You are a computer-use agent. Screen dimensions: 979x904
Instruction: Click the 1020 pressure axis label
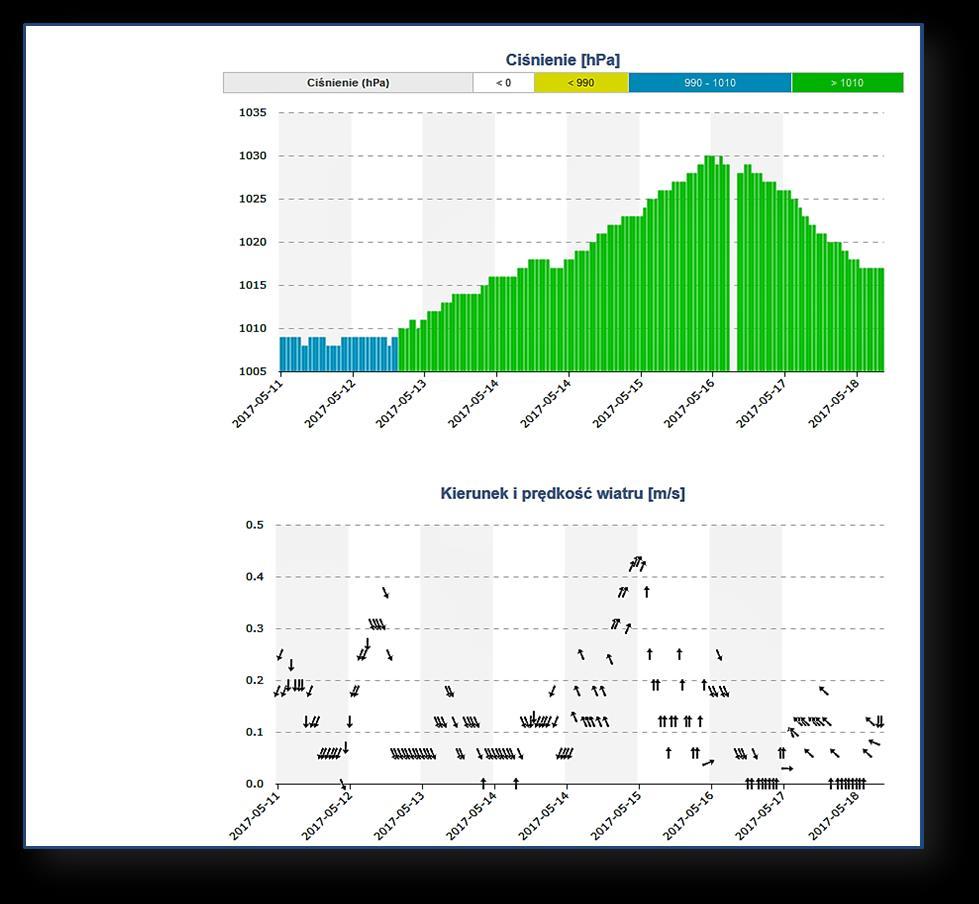coord(252,242)
